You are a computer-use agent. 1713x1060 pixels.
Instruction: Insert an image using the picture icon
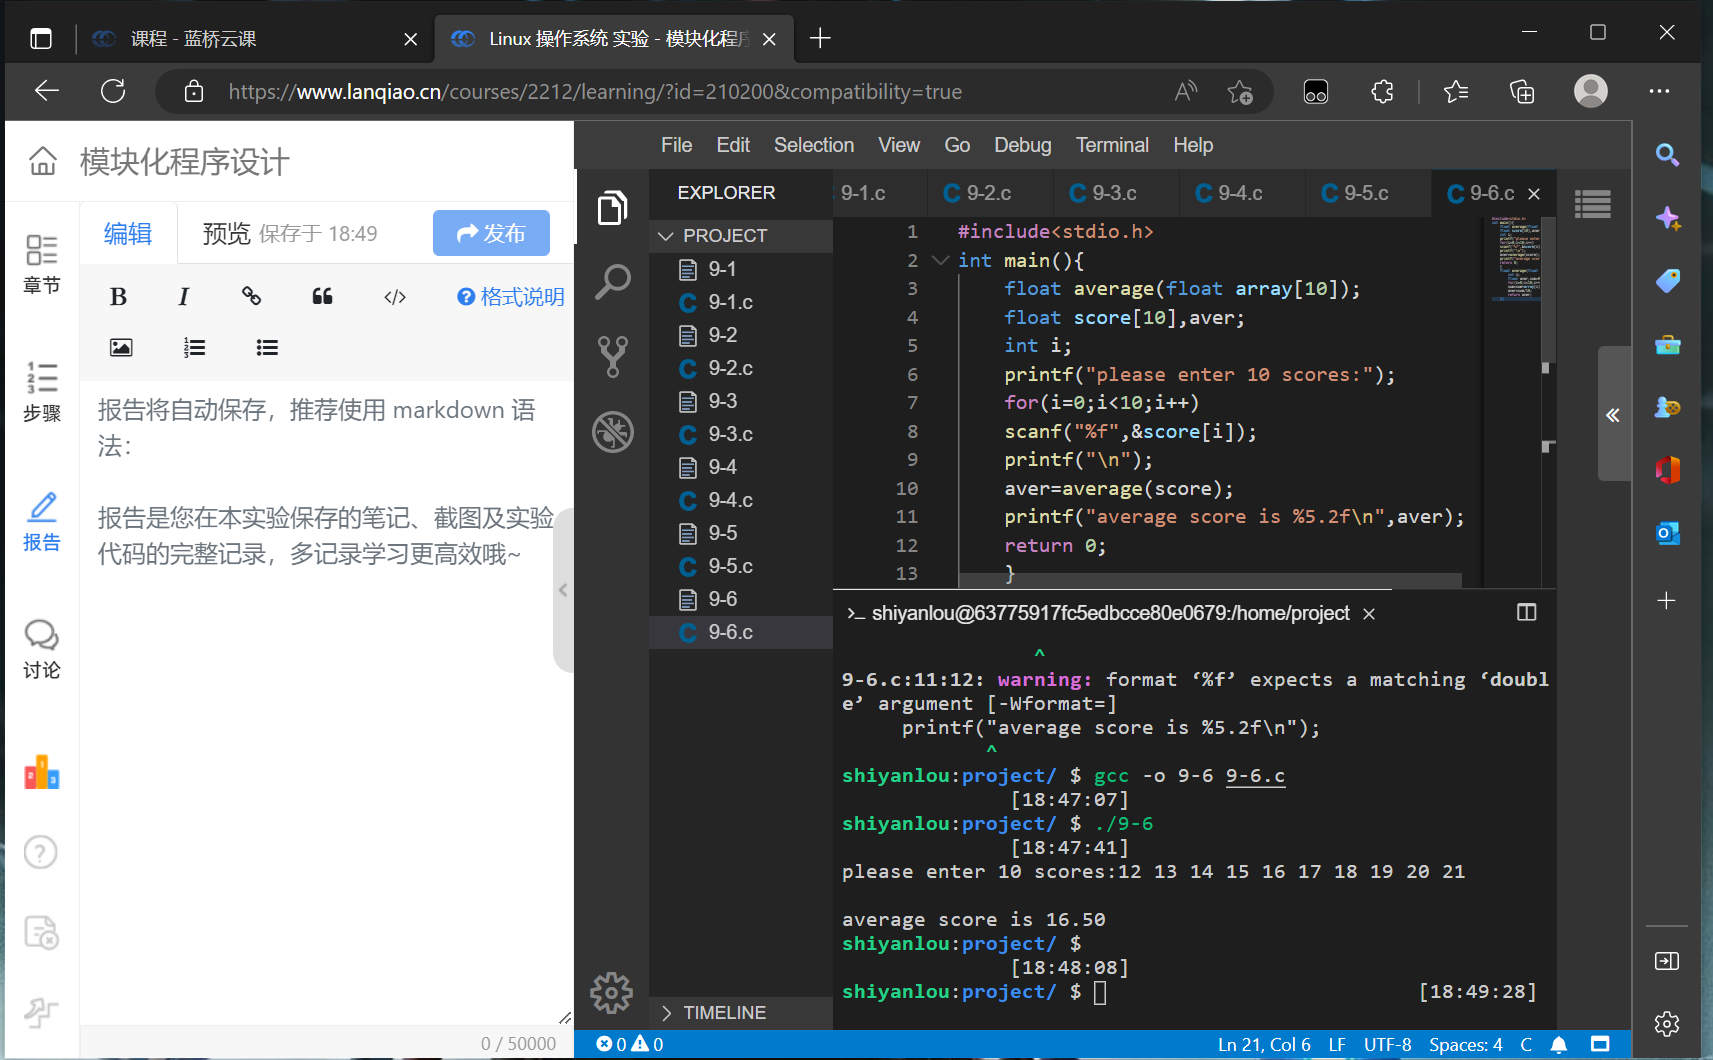click(x=121, y=348)
